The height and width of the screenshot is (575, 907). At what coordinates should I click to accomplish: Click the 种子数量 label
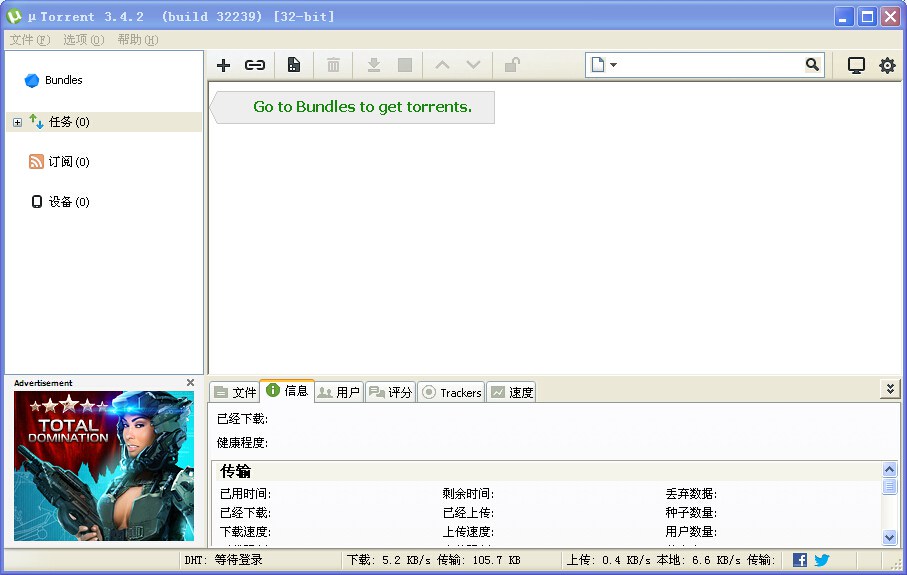[x=691, y=513]
